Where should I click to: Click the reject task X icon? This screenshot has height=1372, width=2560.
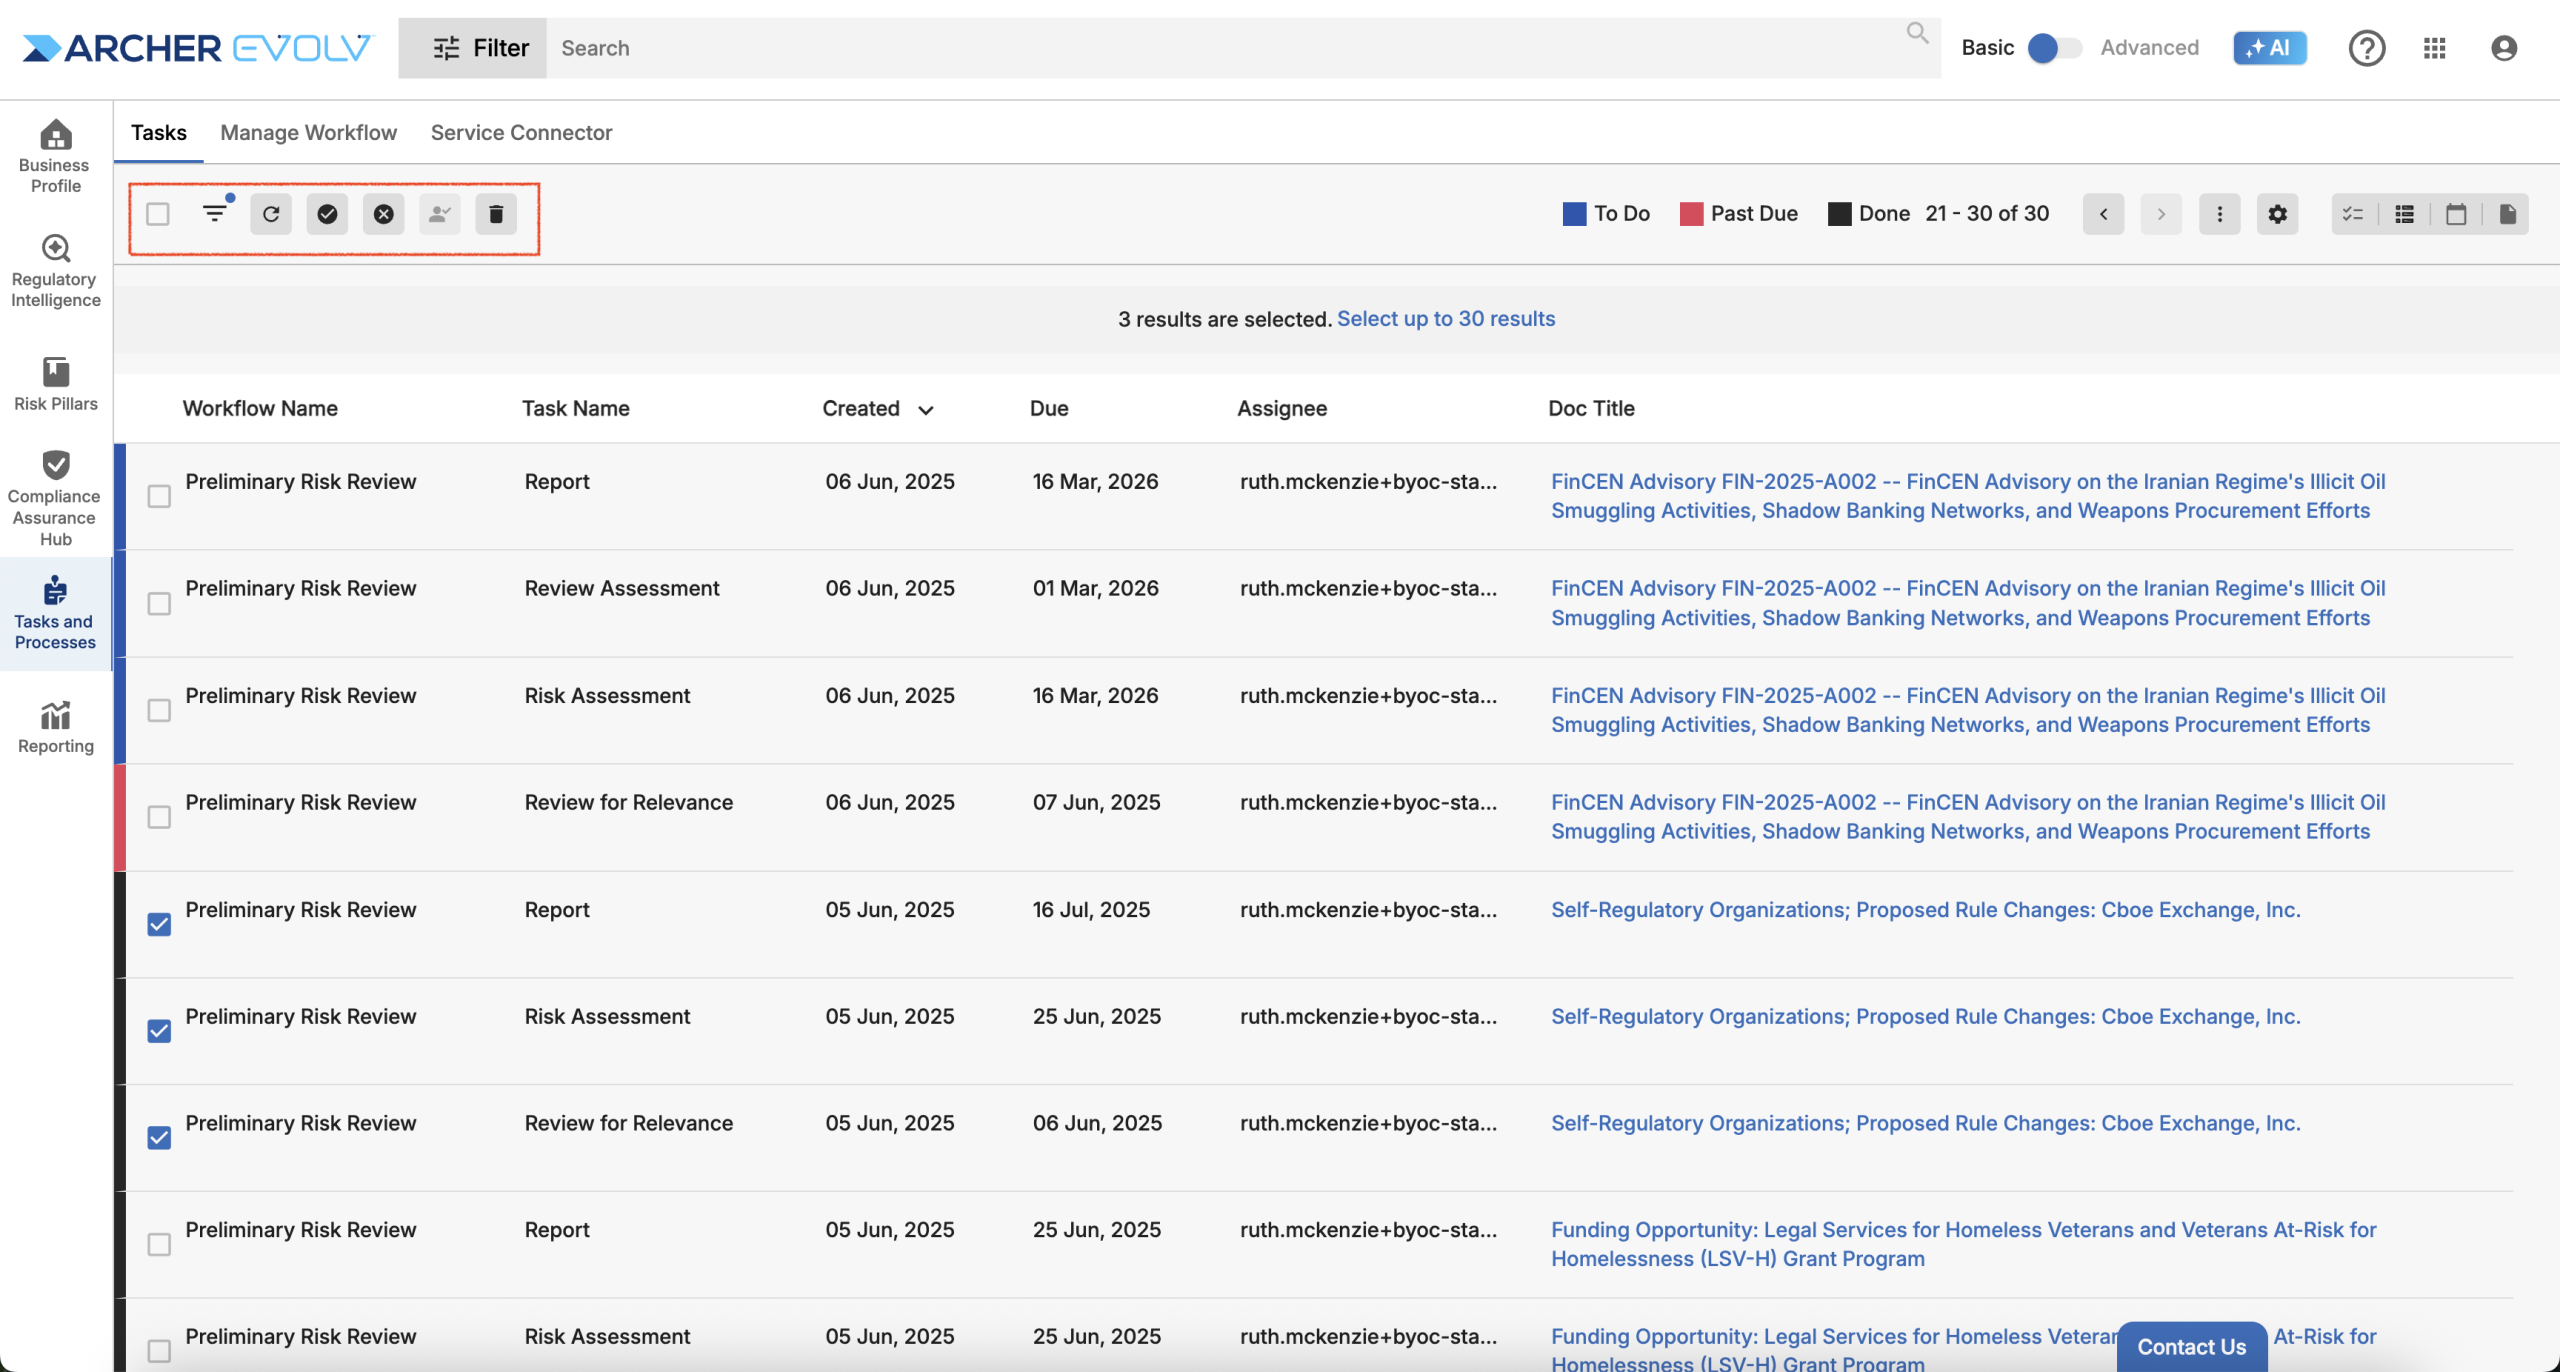tap(384, 214)
